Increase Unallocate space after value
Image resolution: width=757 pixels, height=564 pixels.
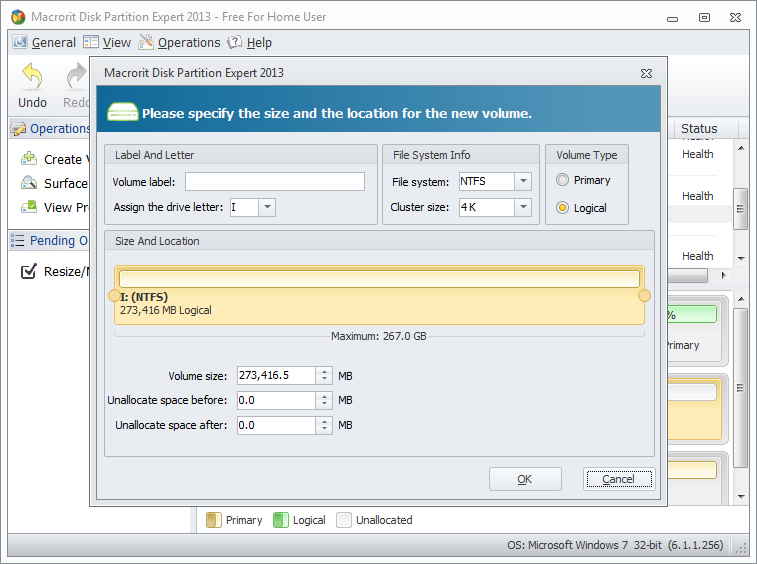324,421
